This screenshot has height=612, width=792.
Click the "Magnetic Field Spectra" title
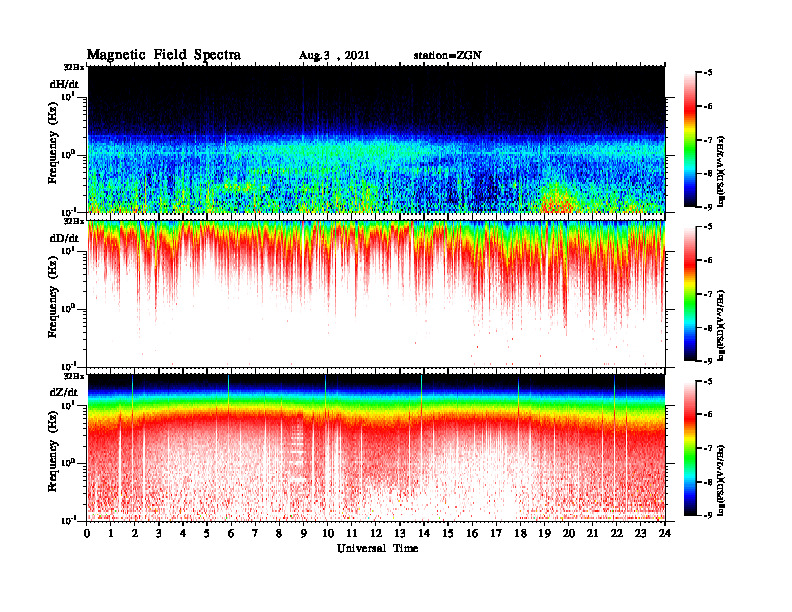coord(164,55)
